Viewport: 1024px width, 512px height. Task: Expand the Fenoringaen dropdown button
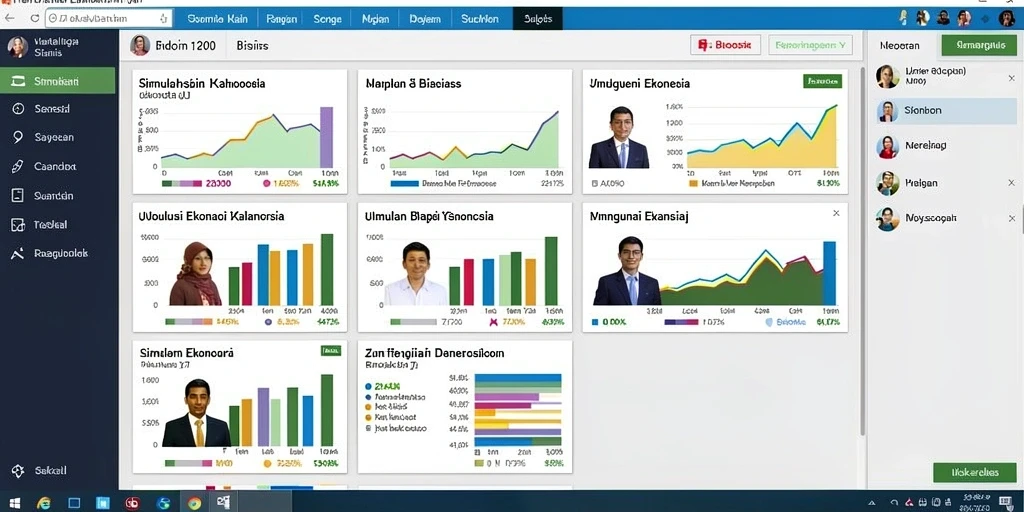click(x=810, y=45)
